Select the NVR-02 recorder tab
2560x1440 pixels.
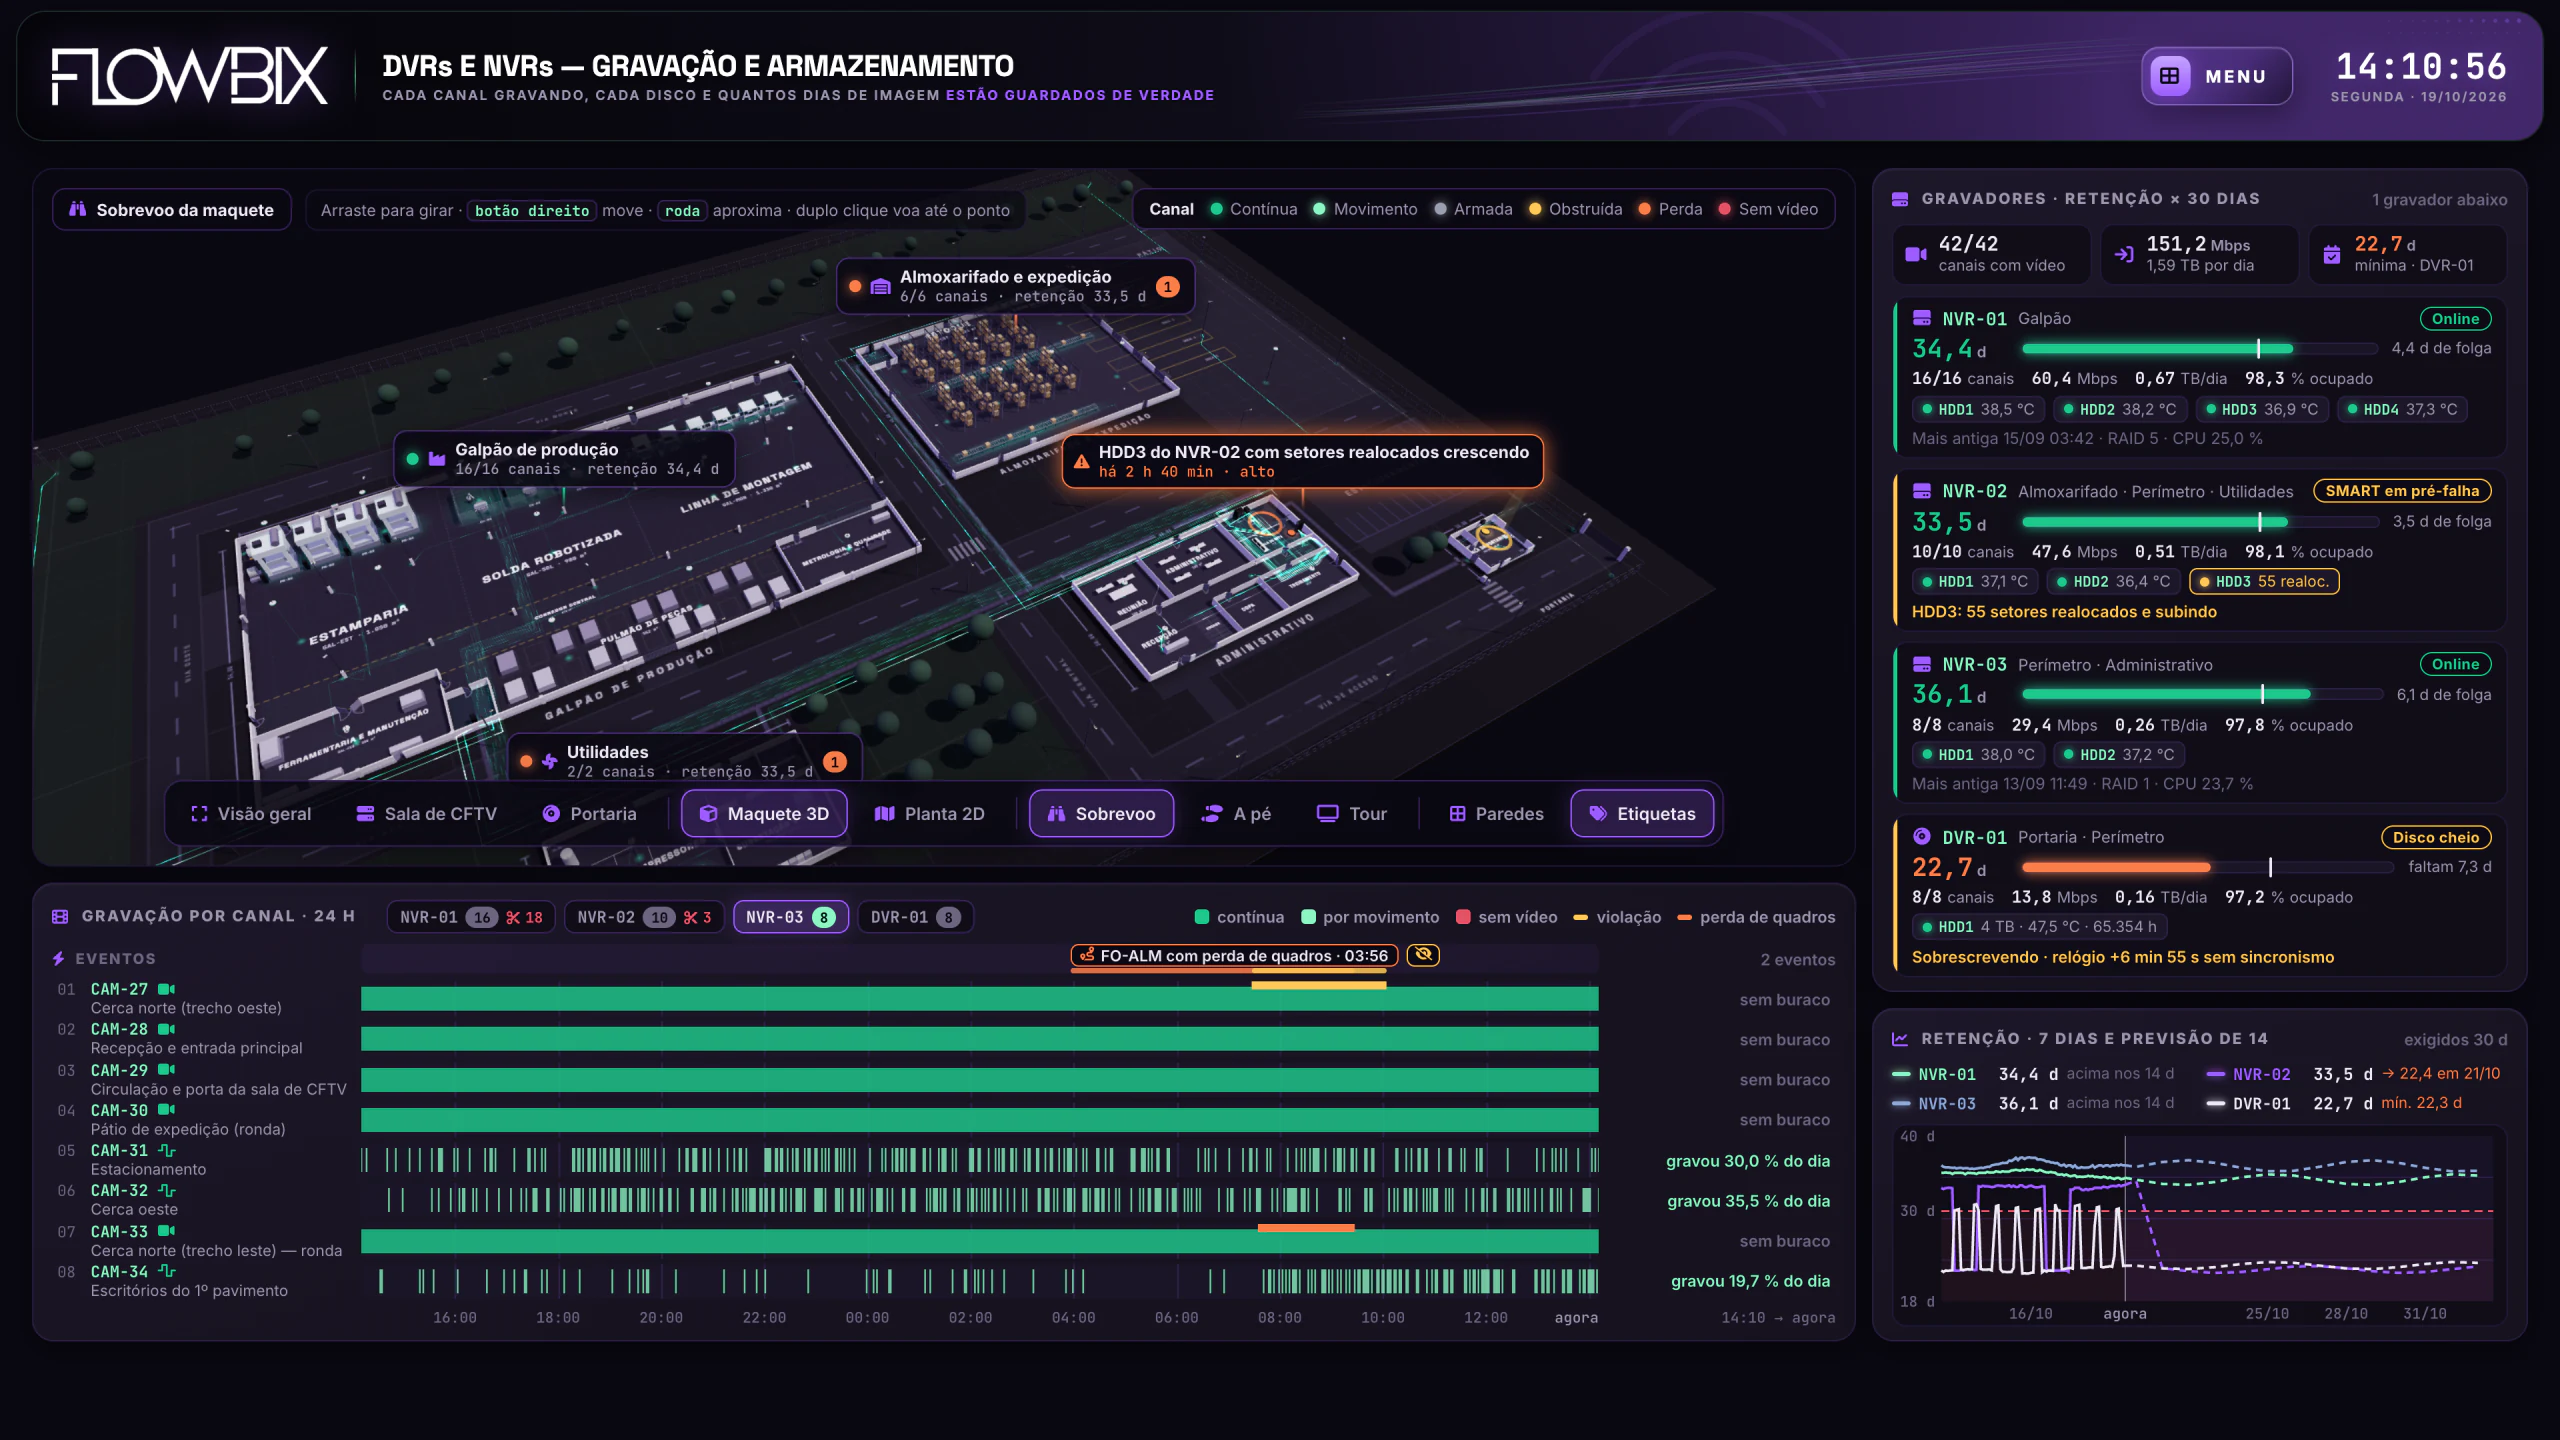point(644,917)
